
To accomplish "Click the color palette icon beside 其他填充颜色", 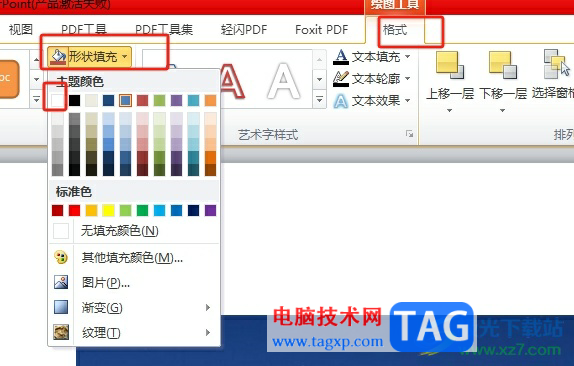I will 61,257.
